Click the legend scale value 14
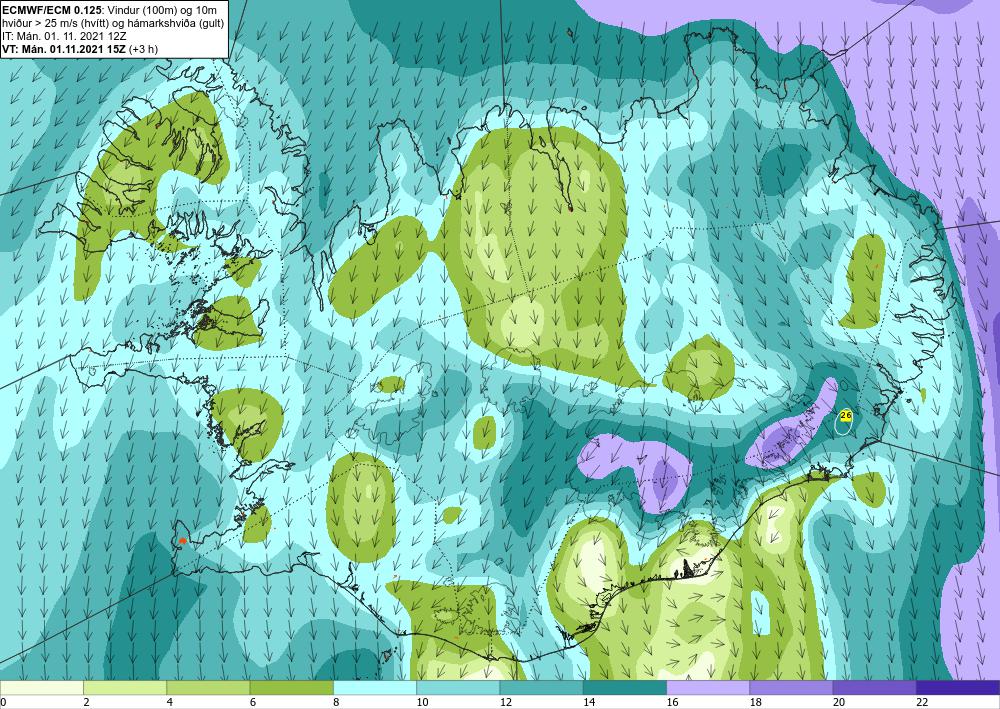 pyautogui.click(x=588, y=702)
